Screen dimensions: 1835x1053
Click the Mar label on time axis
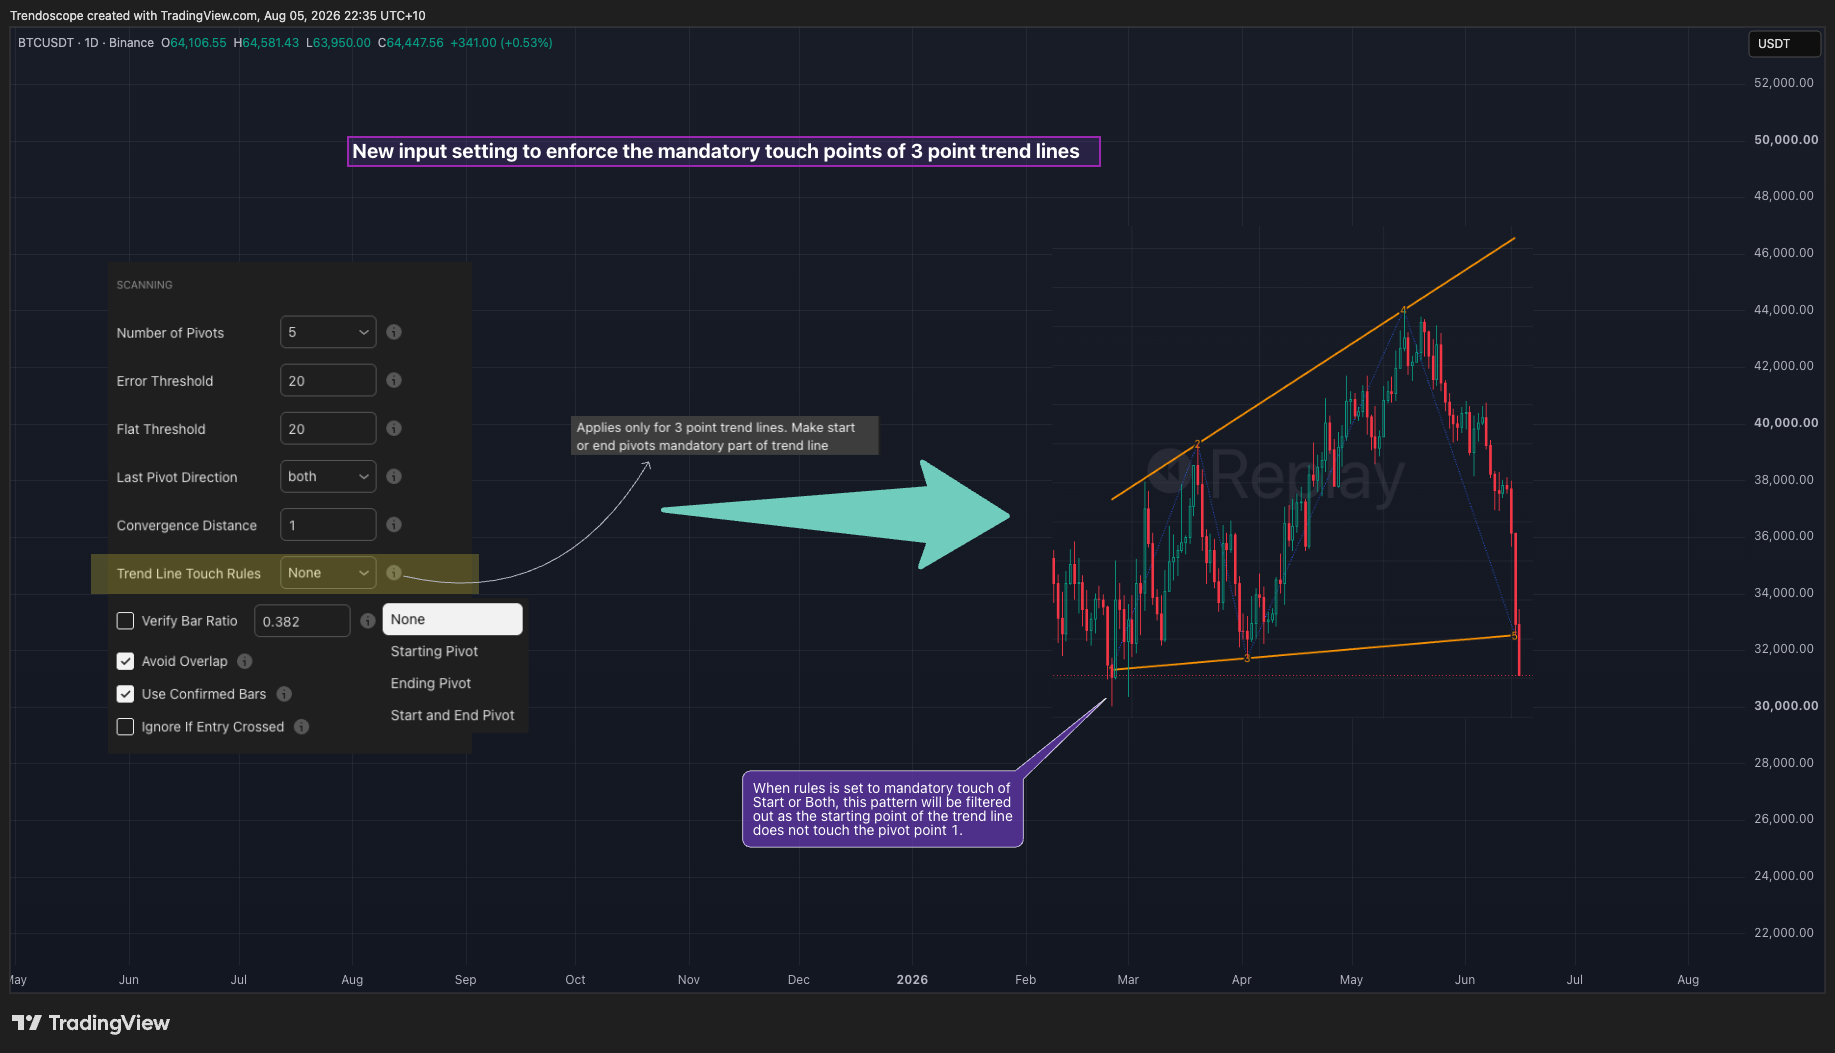click(1128, 980)
